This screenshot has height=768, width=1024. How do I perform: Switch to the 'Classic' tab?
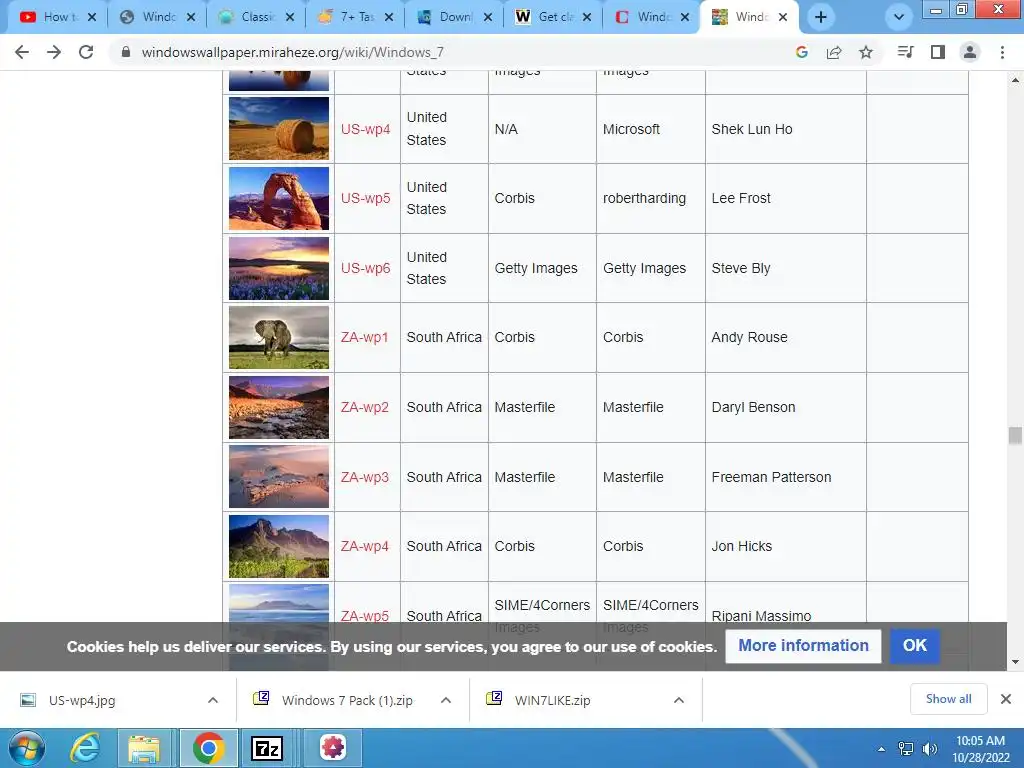255,17
